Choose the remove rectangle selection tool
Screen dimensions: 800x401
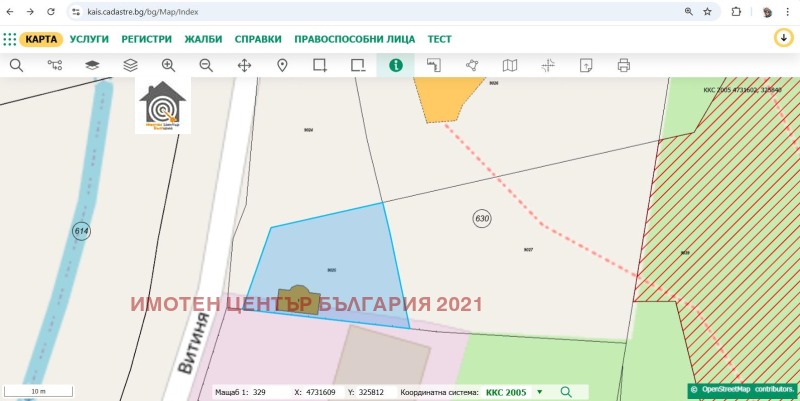click(358, 65)
